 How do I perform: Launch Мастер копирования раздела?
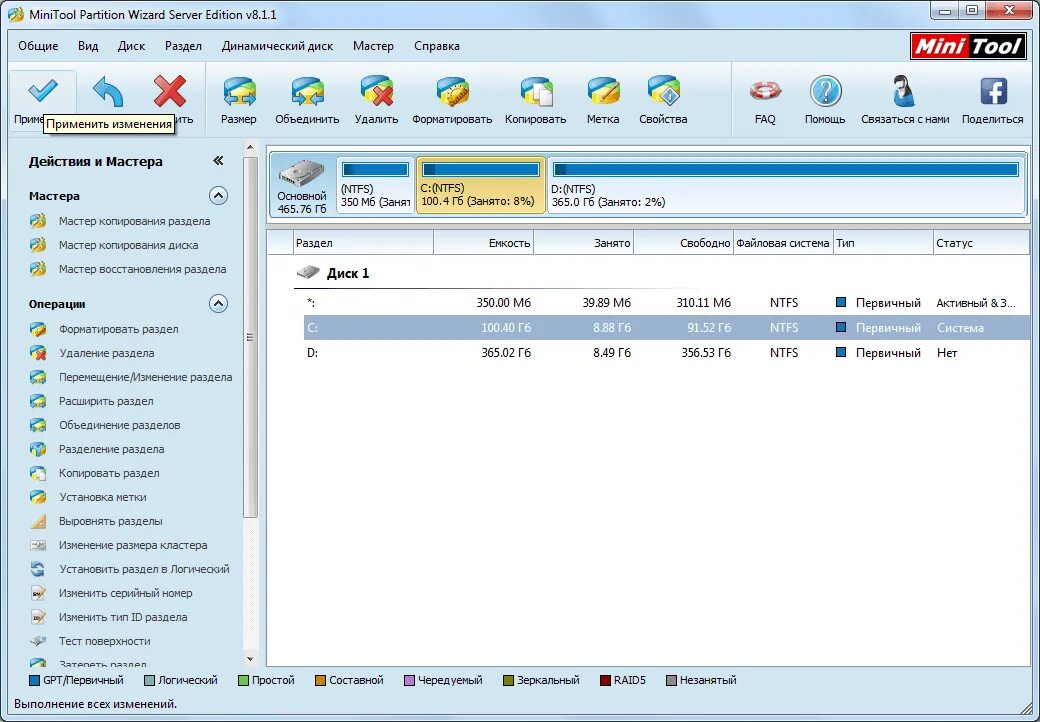pyautogui.click(x=134, y=221)
